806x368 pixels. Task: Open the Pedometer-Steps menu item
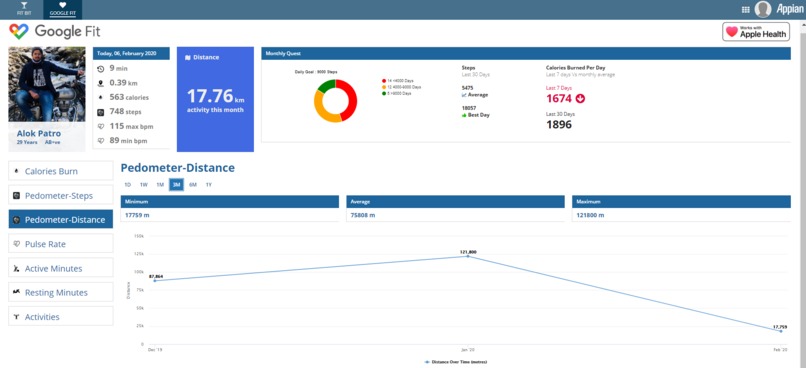point(61,195)
